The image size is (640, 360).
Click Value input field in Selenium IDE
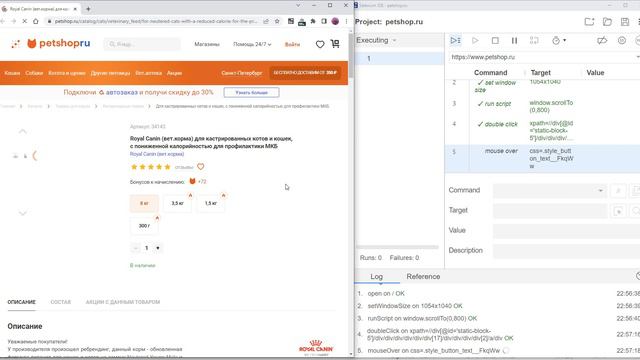coord(567,231)
